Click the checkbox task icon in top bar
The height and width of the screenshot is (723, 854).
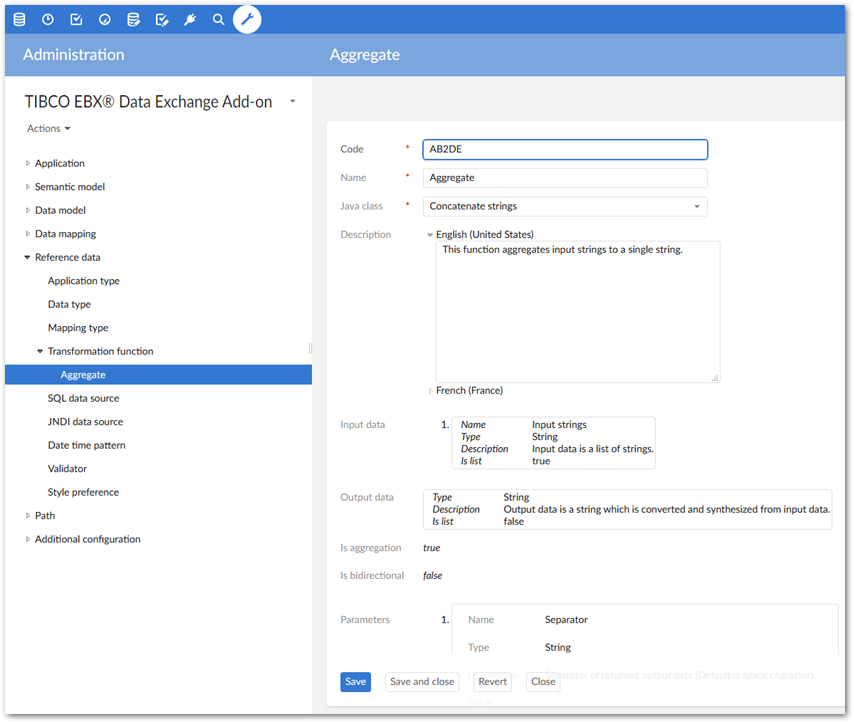76,19
